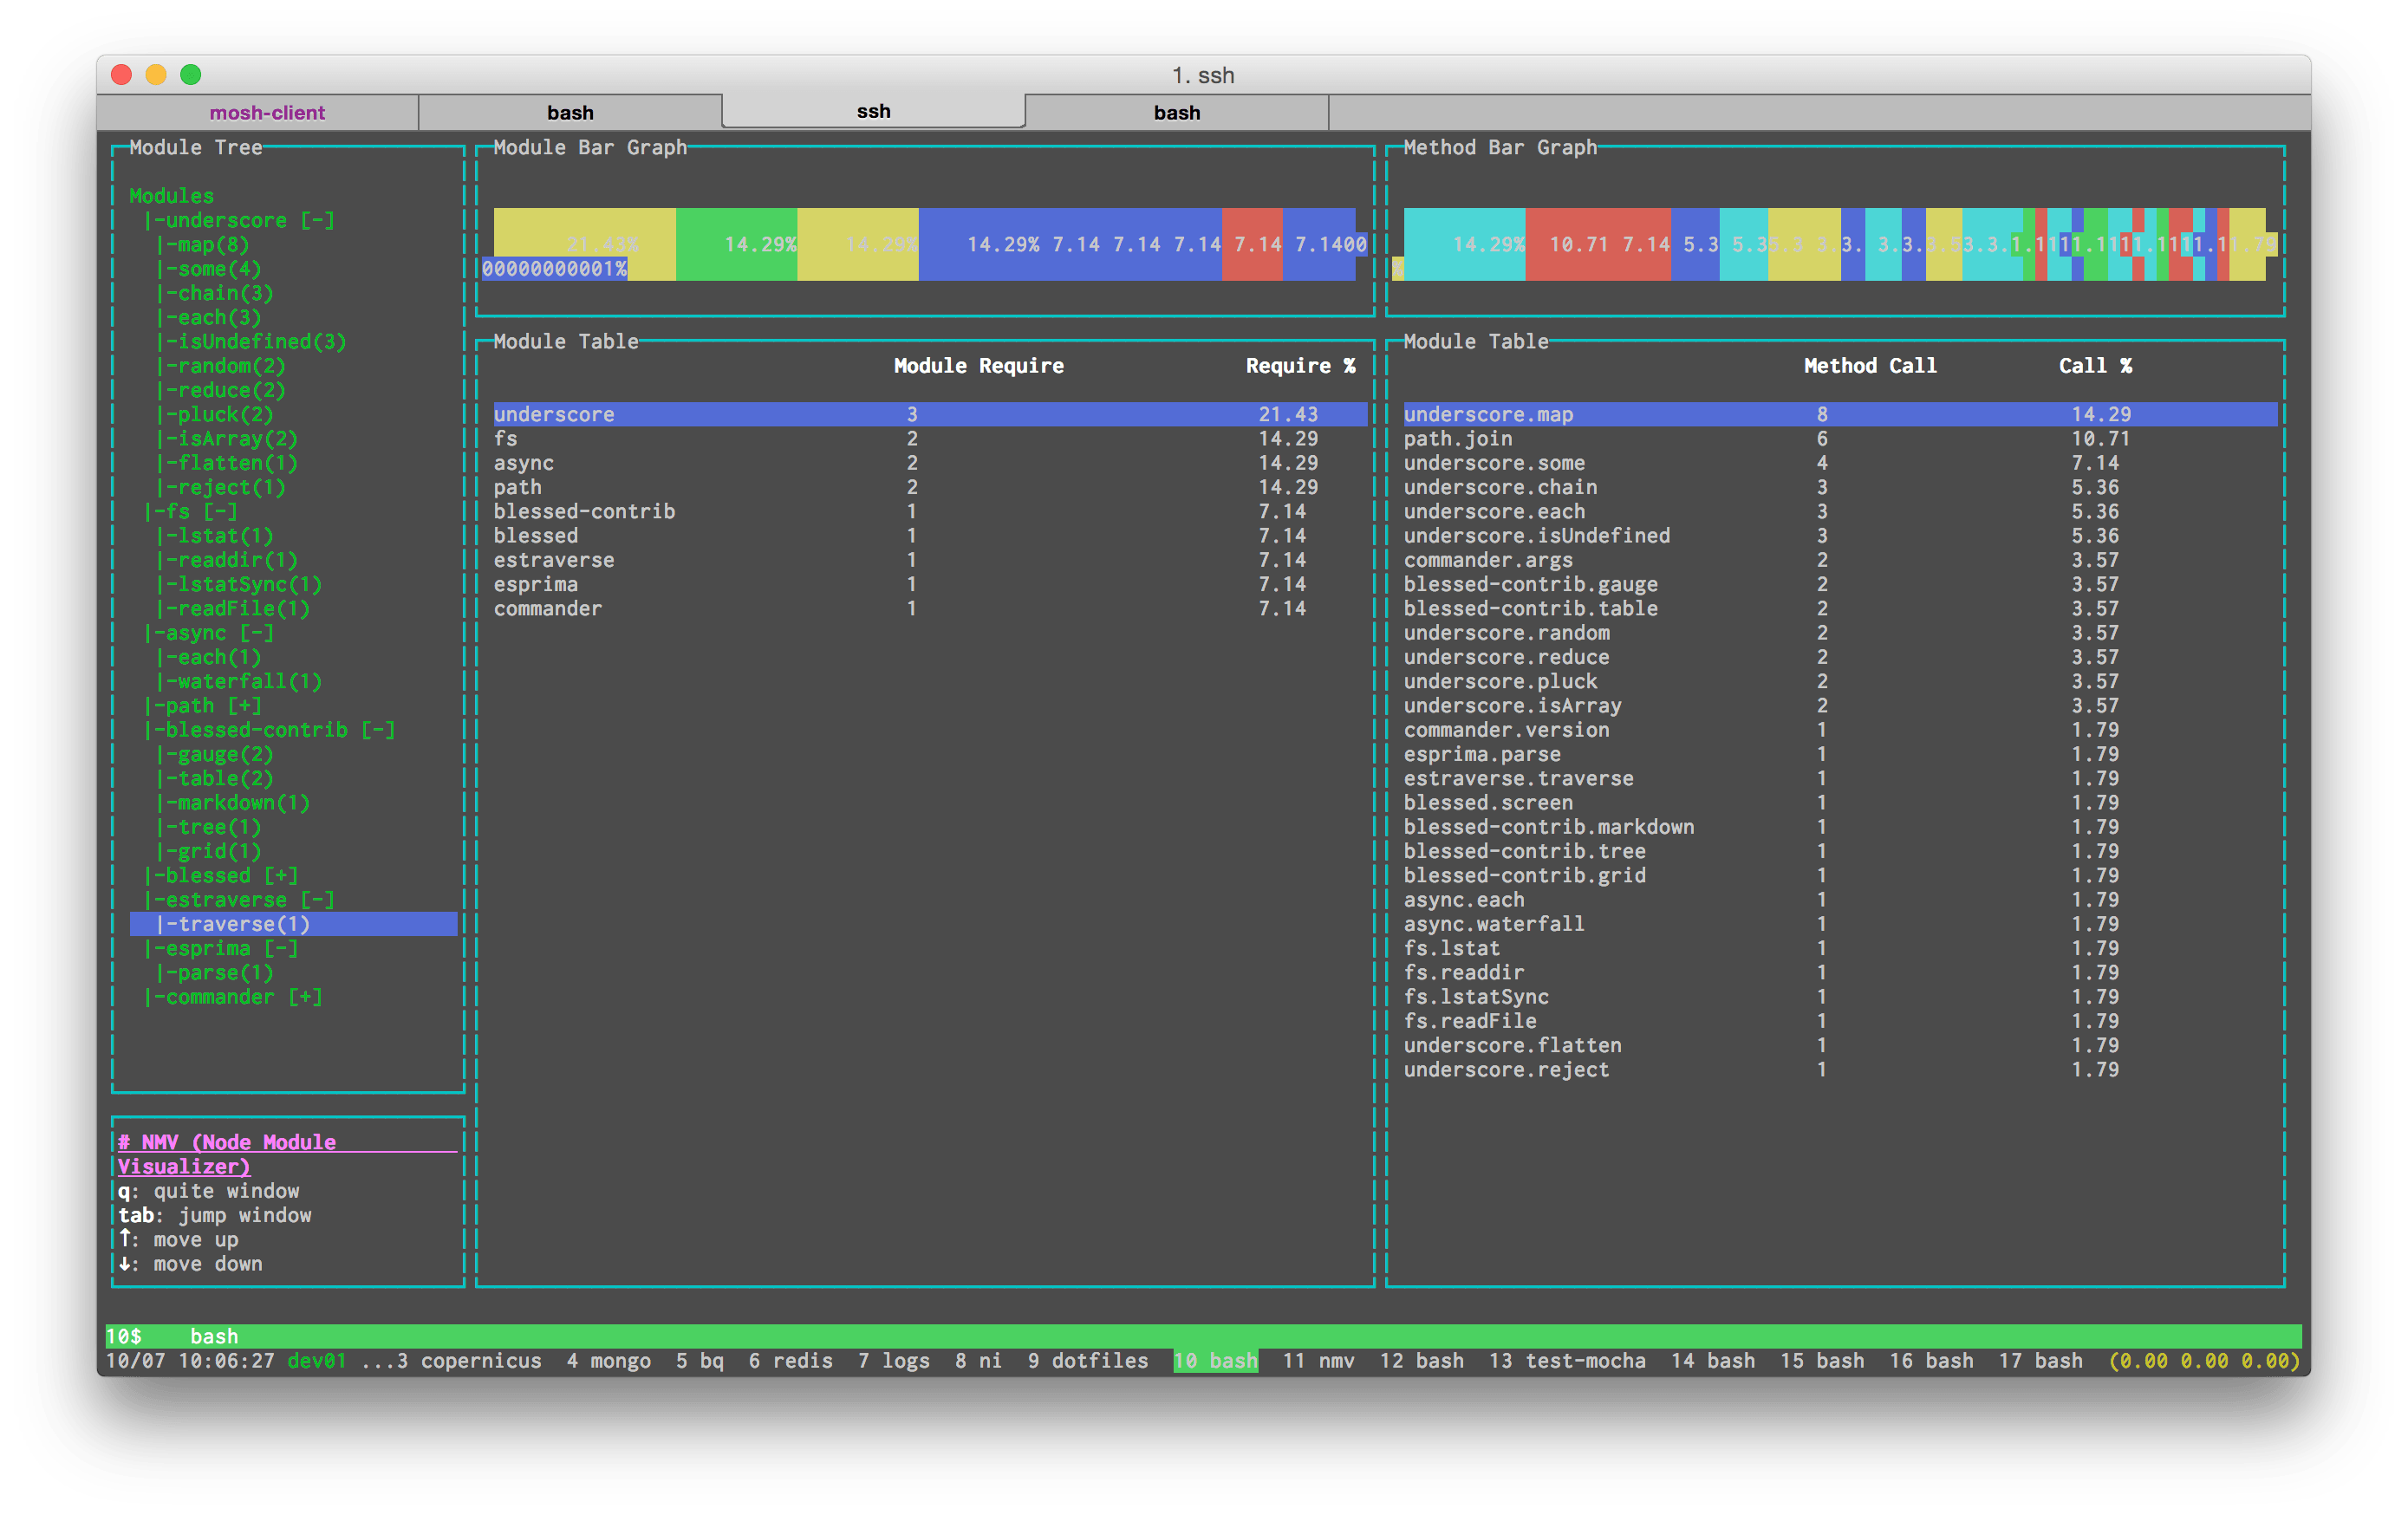Select isUndefined(3) tree entry
Viewport: 2408px width, 1515px height.
click(x=251, y=341)
